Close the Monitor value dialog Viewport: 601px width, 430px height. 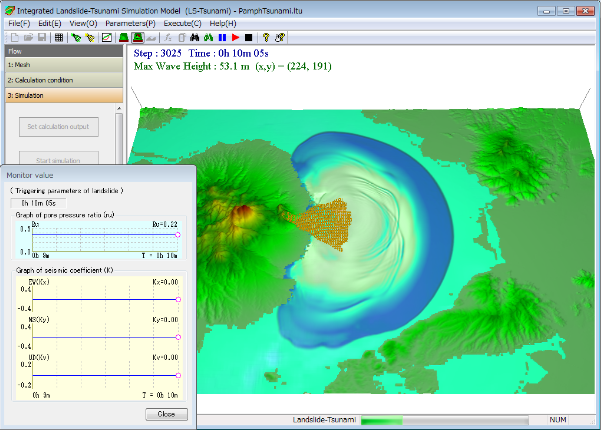click(x=166, y=413)
